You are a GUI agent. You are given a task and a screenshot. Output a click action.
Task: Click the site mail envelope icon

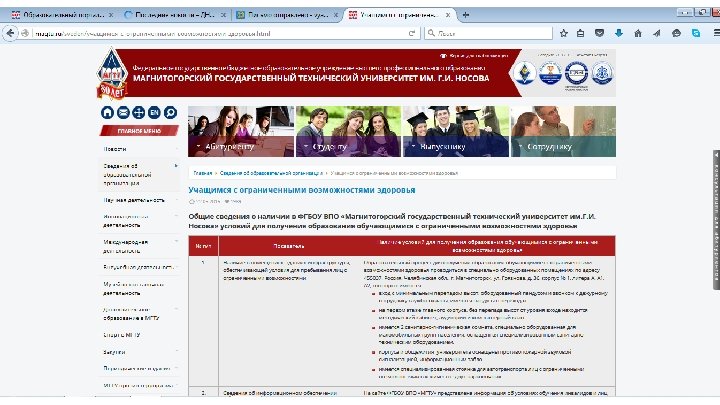tap(123, 112)
